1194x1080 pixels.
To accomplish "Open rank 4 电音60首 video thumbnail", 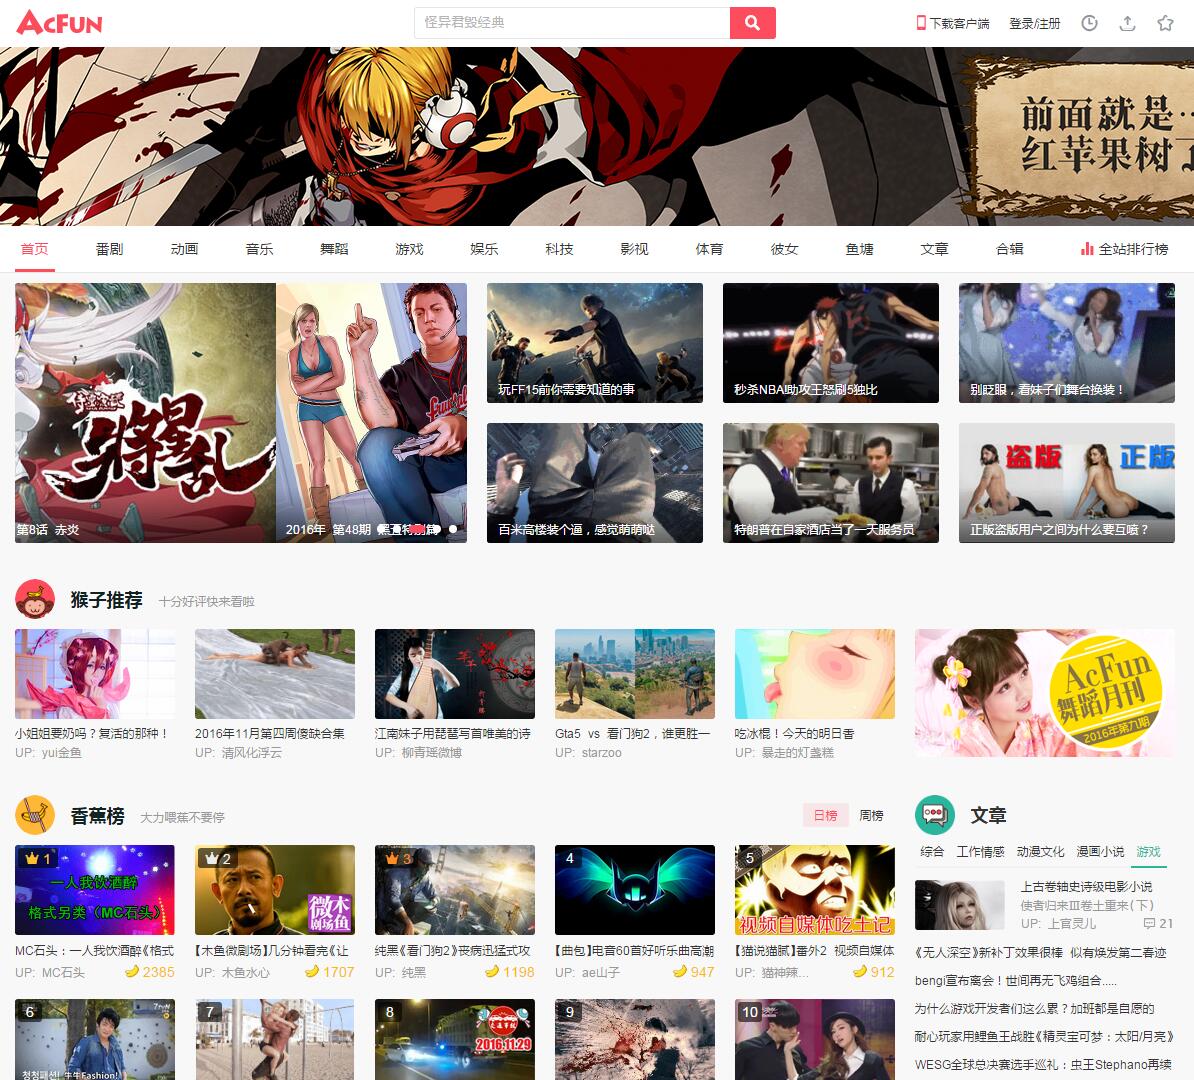I will click(x=635, y=890).
